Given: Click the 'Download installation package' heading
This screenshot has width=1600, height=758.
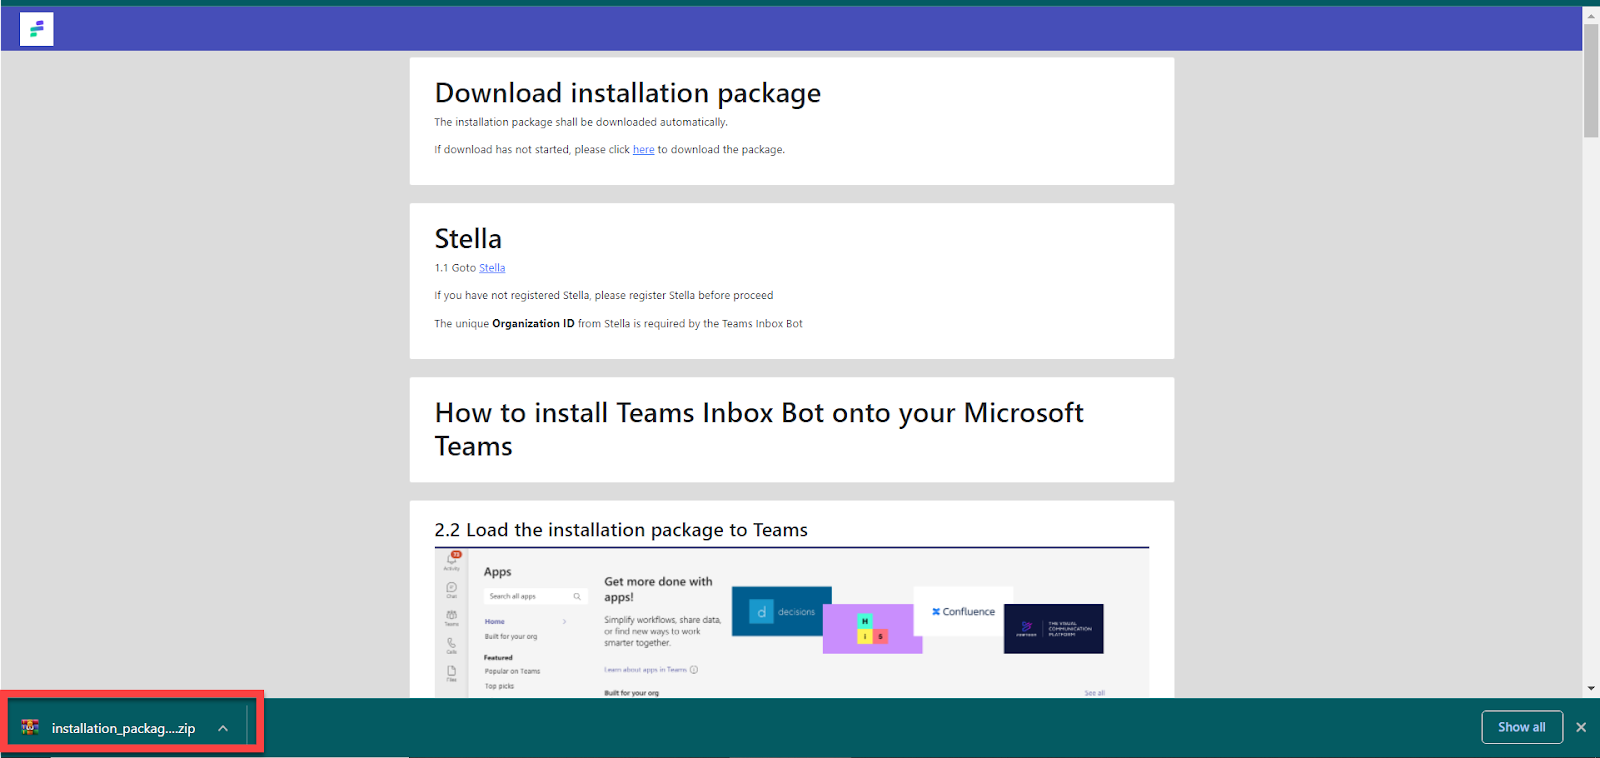Looking at the screenshot, I should tap(628, 93).
